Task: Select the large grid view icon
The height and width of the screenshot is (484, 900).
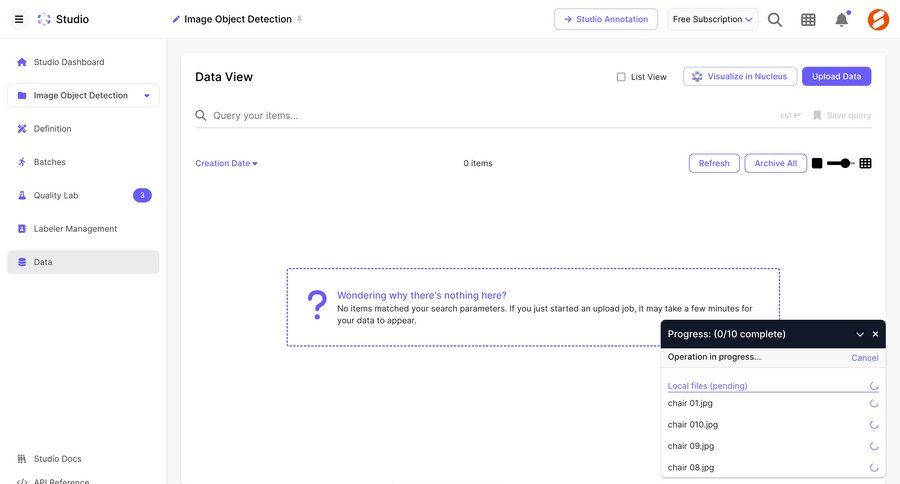Action: [x=817, y=163]
